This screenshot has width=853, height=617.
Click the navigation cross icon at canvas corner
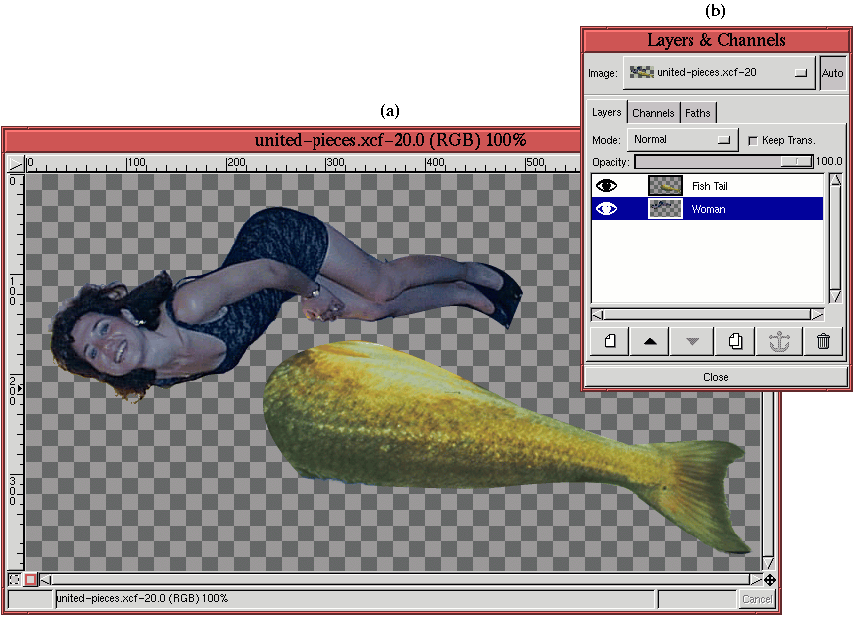tap(769, 579)
